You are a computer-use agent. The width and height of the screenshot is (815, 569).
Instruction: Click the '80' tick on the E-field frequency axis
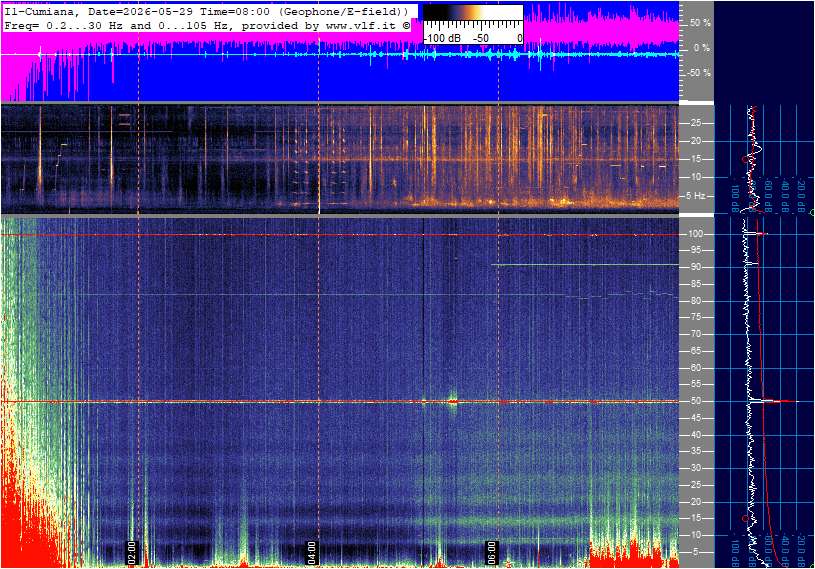click(x=695, y=301)
